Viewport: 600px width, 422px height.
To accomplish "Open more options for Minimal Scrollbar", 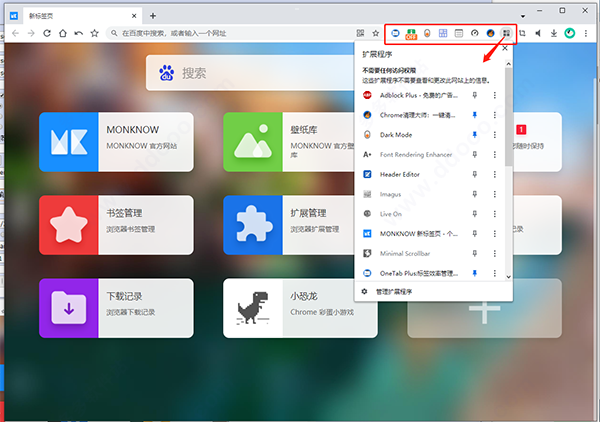I will click(x=494, y=253).
